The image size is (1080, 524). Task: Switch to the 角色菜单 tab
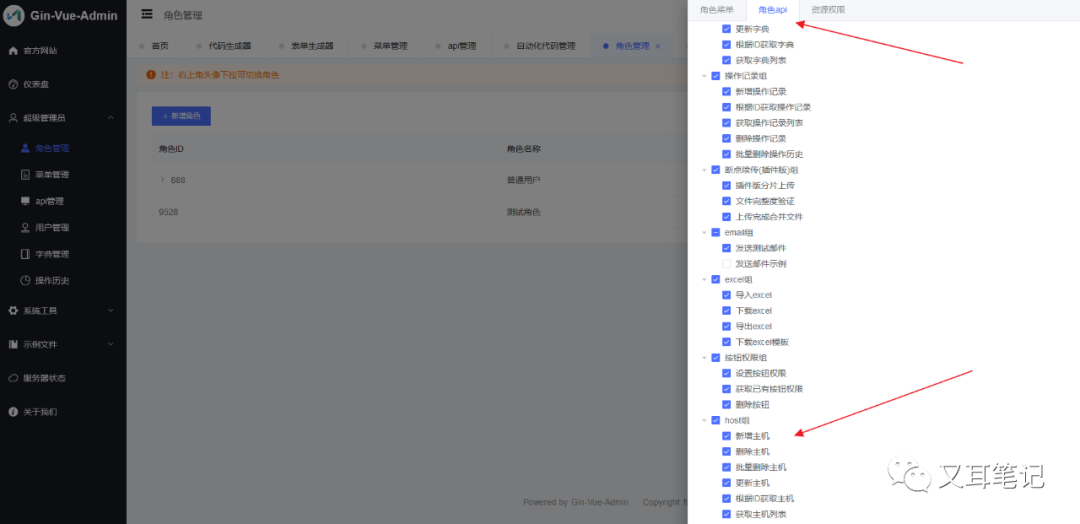716,10
